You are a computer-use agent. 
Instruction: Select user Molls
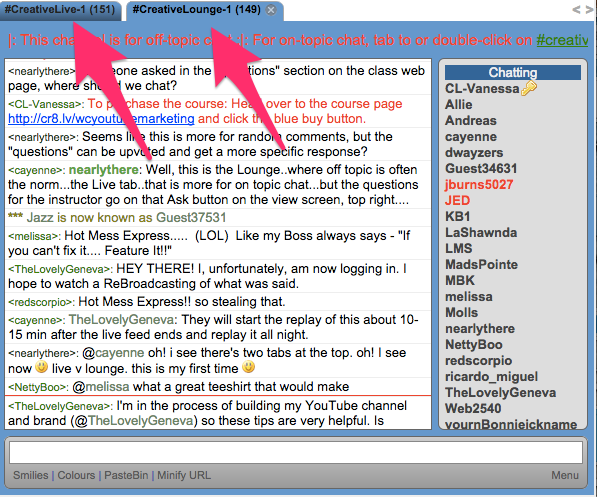[x=461, y=313]
